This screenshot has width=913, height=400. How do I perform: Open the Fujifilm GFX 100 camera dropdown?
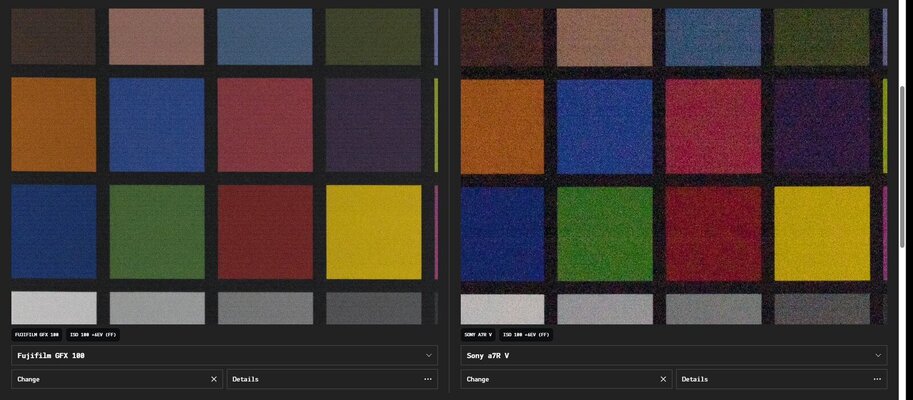pos(224,355)
